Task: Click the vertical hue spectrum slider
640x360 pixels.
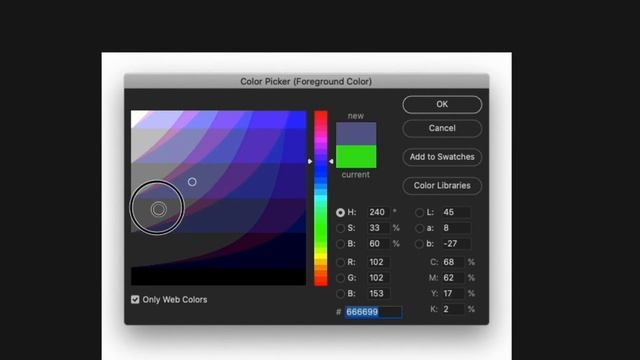Action: (321, 198)
